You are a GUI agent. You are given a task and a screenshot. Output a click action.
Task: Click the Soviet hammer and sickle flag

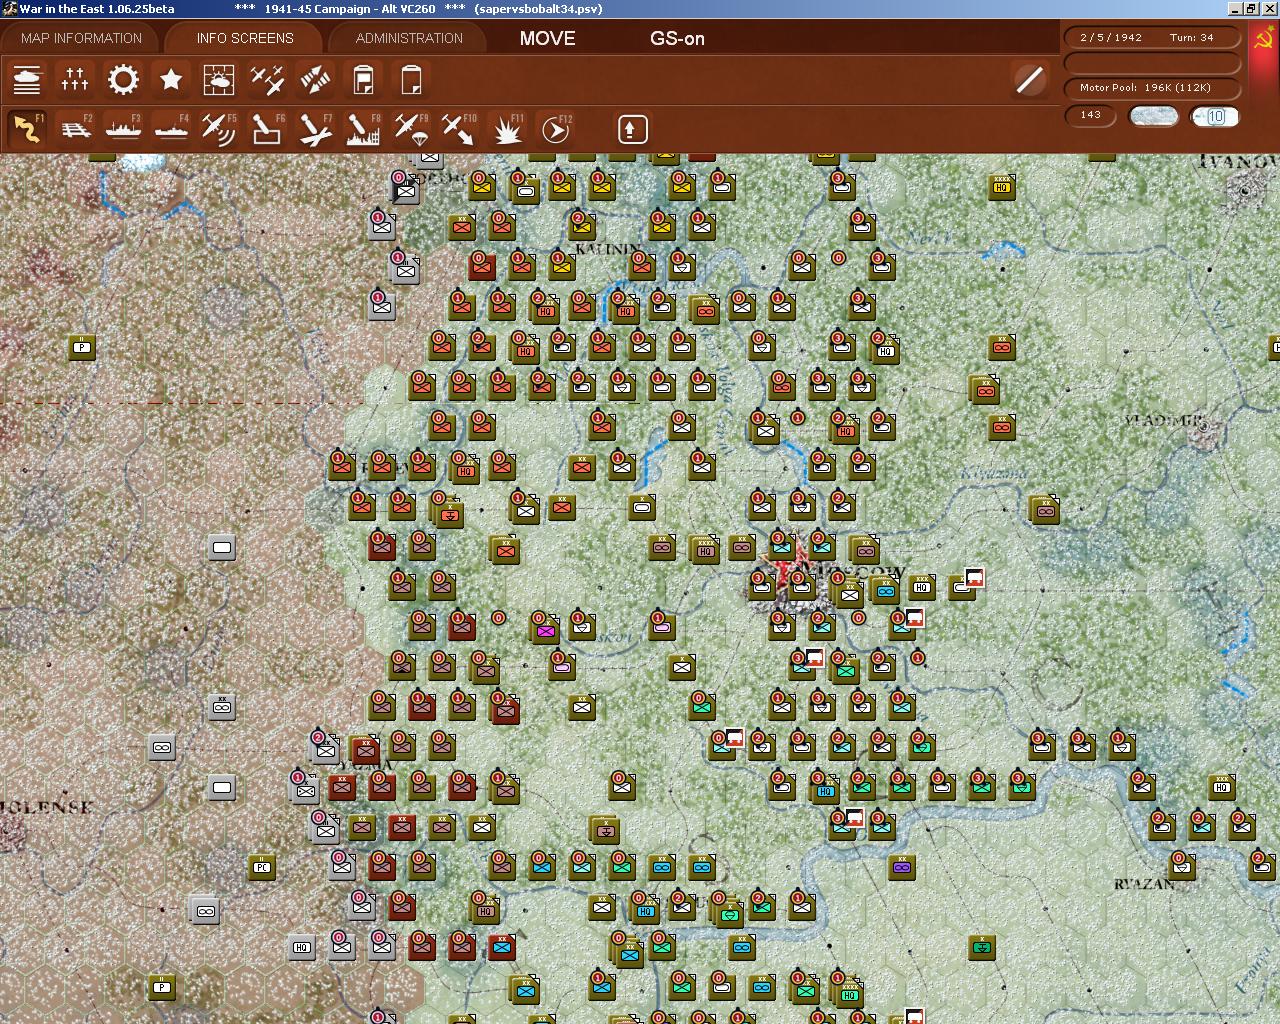(1264, 38)
